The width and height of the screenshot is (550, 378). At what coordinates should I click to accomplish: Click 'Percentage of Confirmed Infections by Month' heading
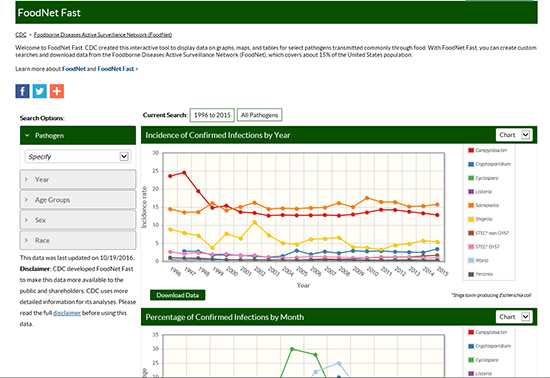pyautogui.click(x=225, y=317)
